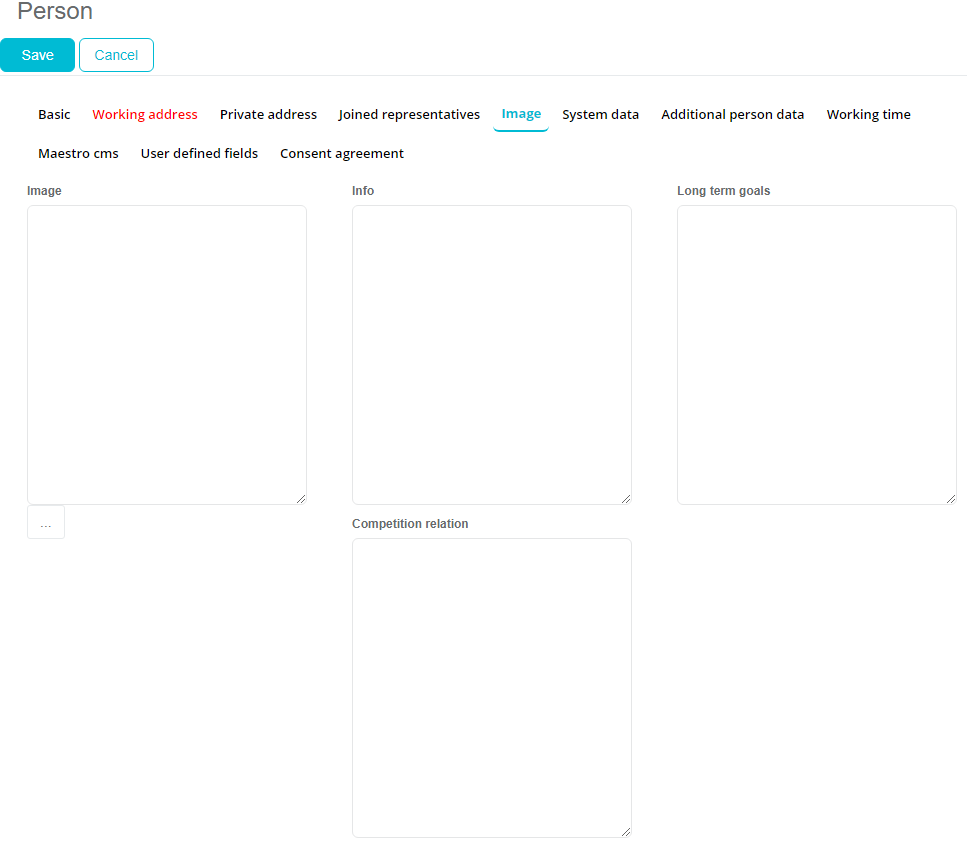The width and height of the screenshot is (967, 843).
Task: Click the Long term goals resize handle
Action: (951, 499)
